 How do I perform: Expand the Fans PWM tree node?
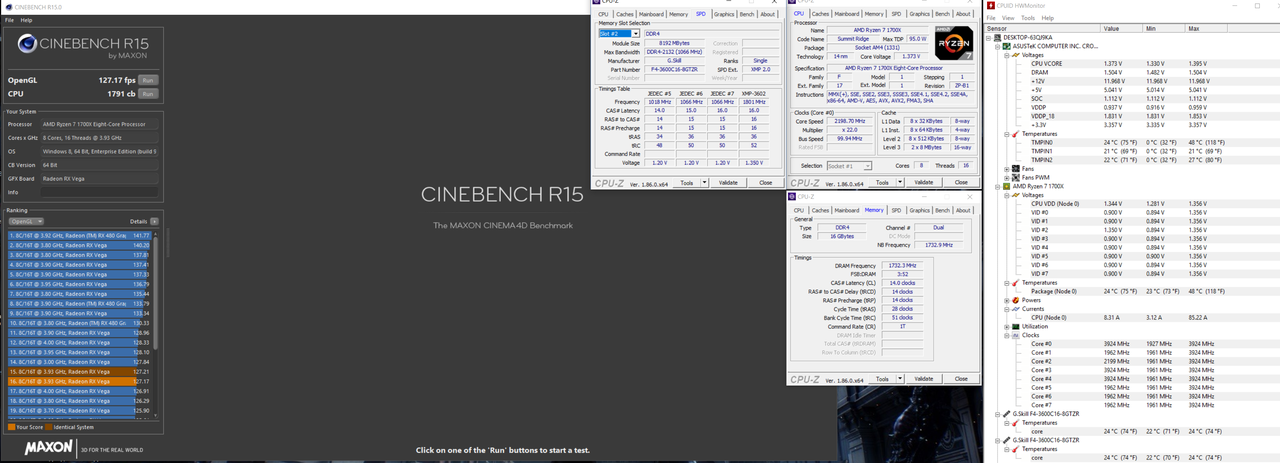pyautogui.click(x=1006, y=177)
